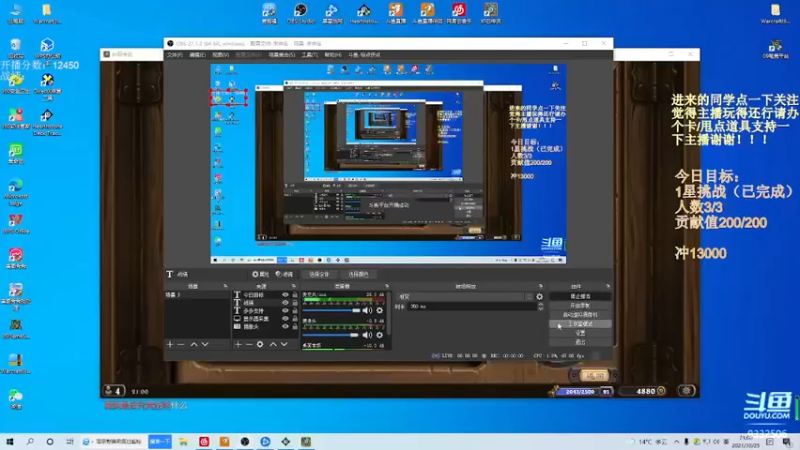Toggle lock on the 摄像头 source
800x450 pixels.
(x=295, y=327)
